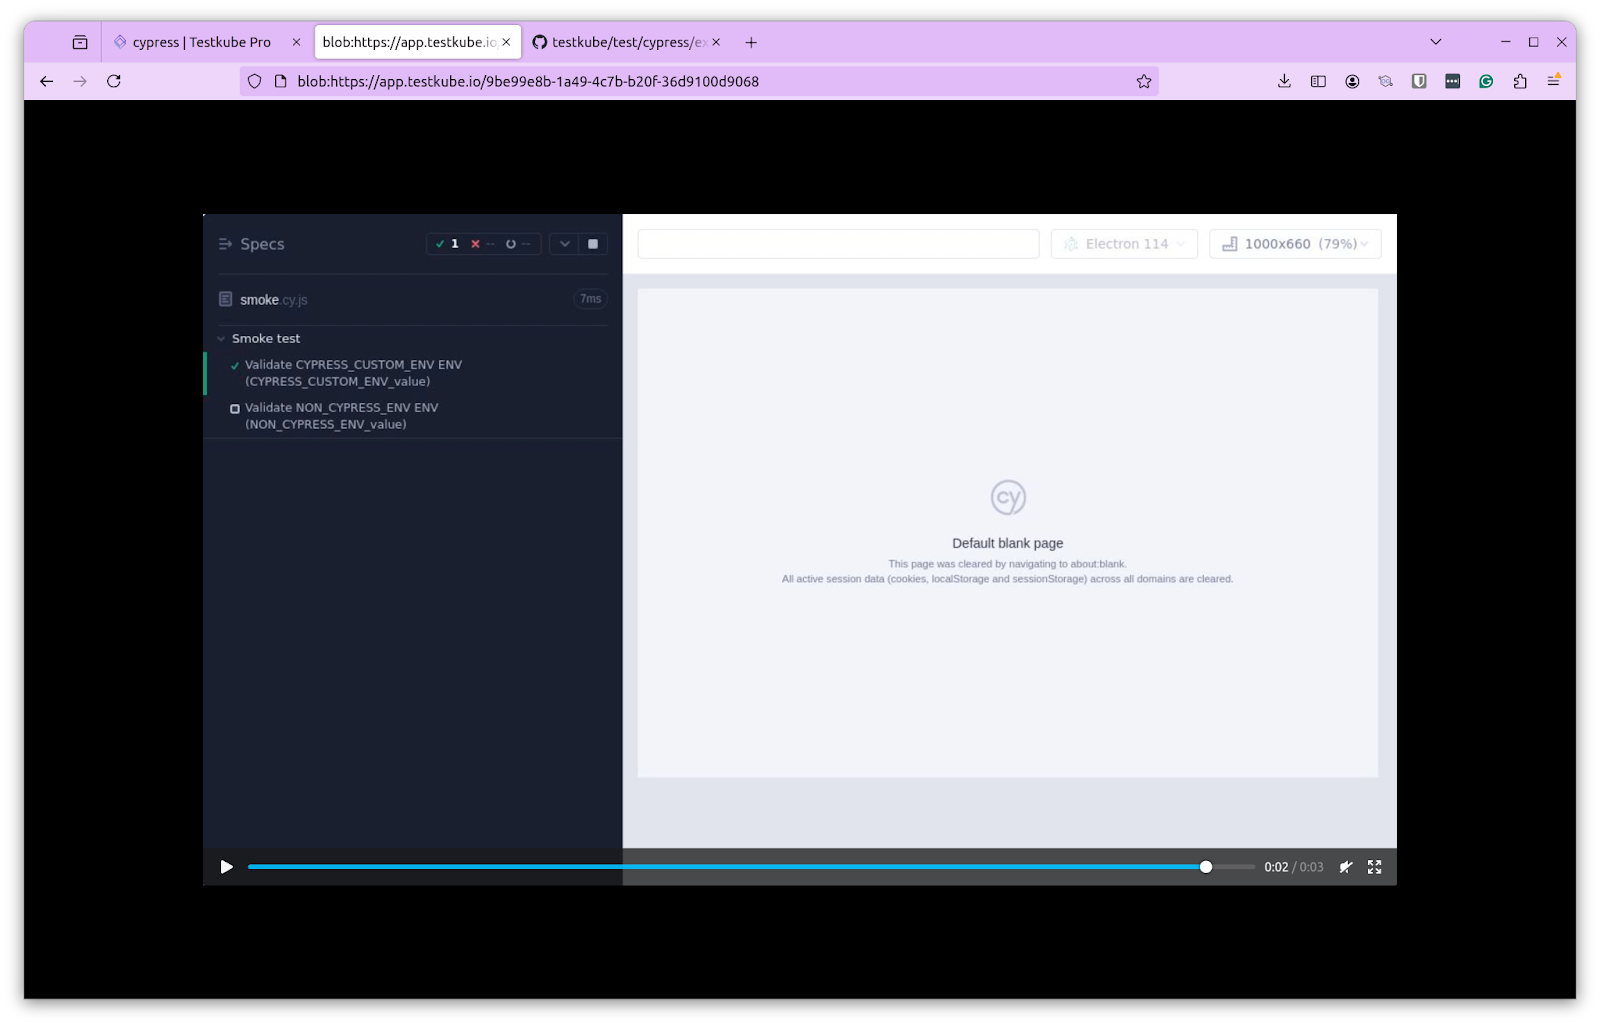Image resolution: width=1600 pixels, height=1026 pixels.
Task: Select Validate NON_CYPRESS_ENV ENV test
Action: tap(412, 416)
